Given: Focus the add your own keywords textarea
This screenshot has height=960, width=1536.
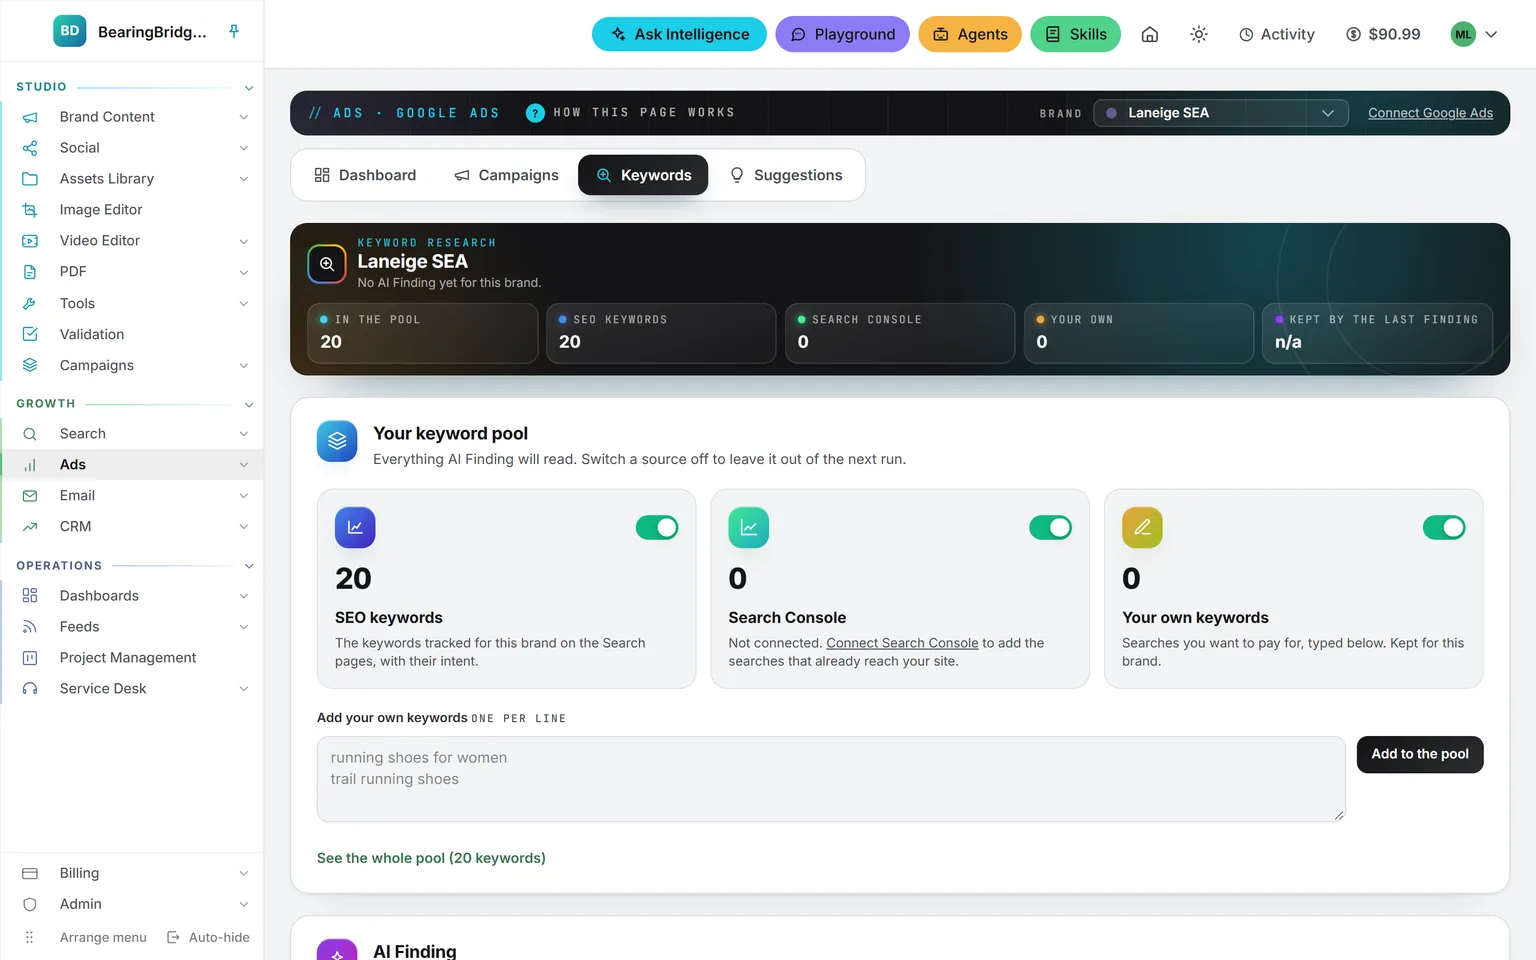Looking at the screenshot, I should coord(831,779).
